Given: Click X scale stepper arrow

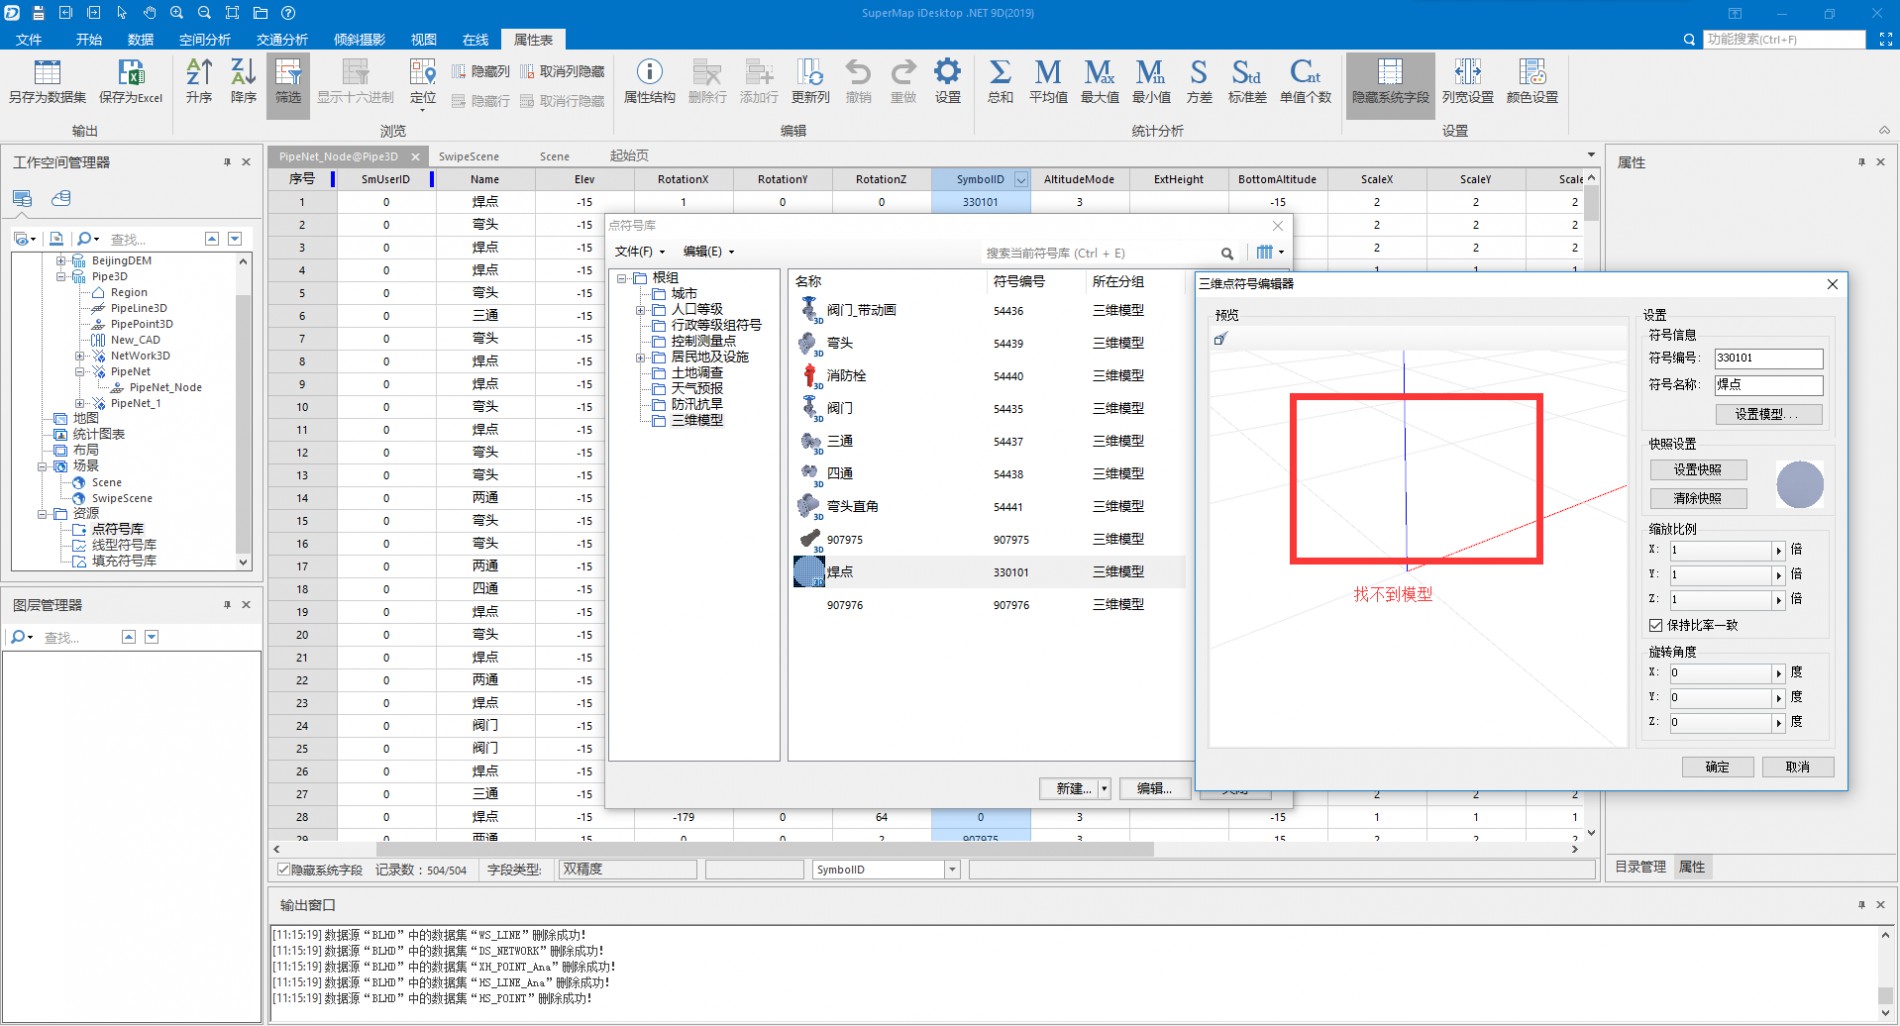Looking at the screenshot, I should pos(1778,551).
